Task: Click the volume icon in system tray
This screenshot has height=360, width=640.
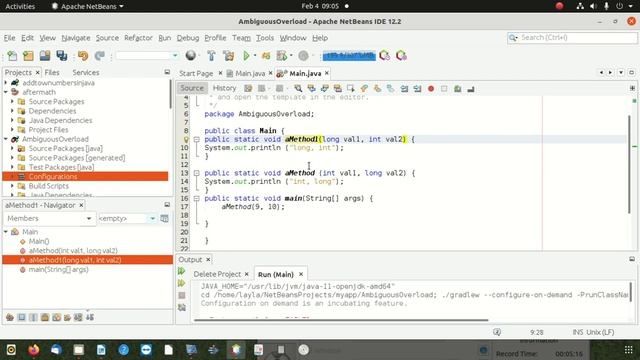Action: pyautogui.click(x=593, y=6)
